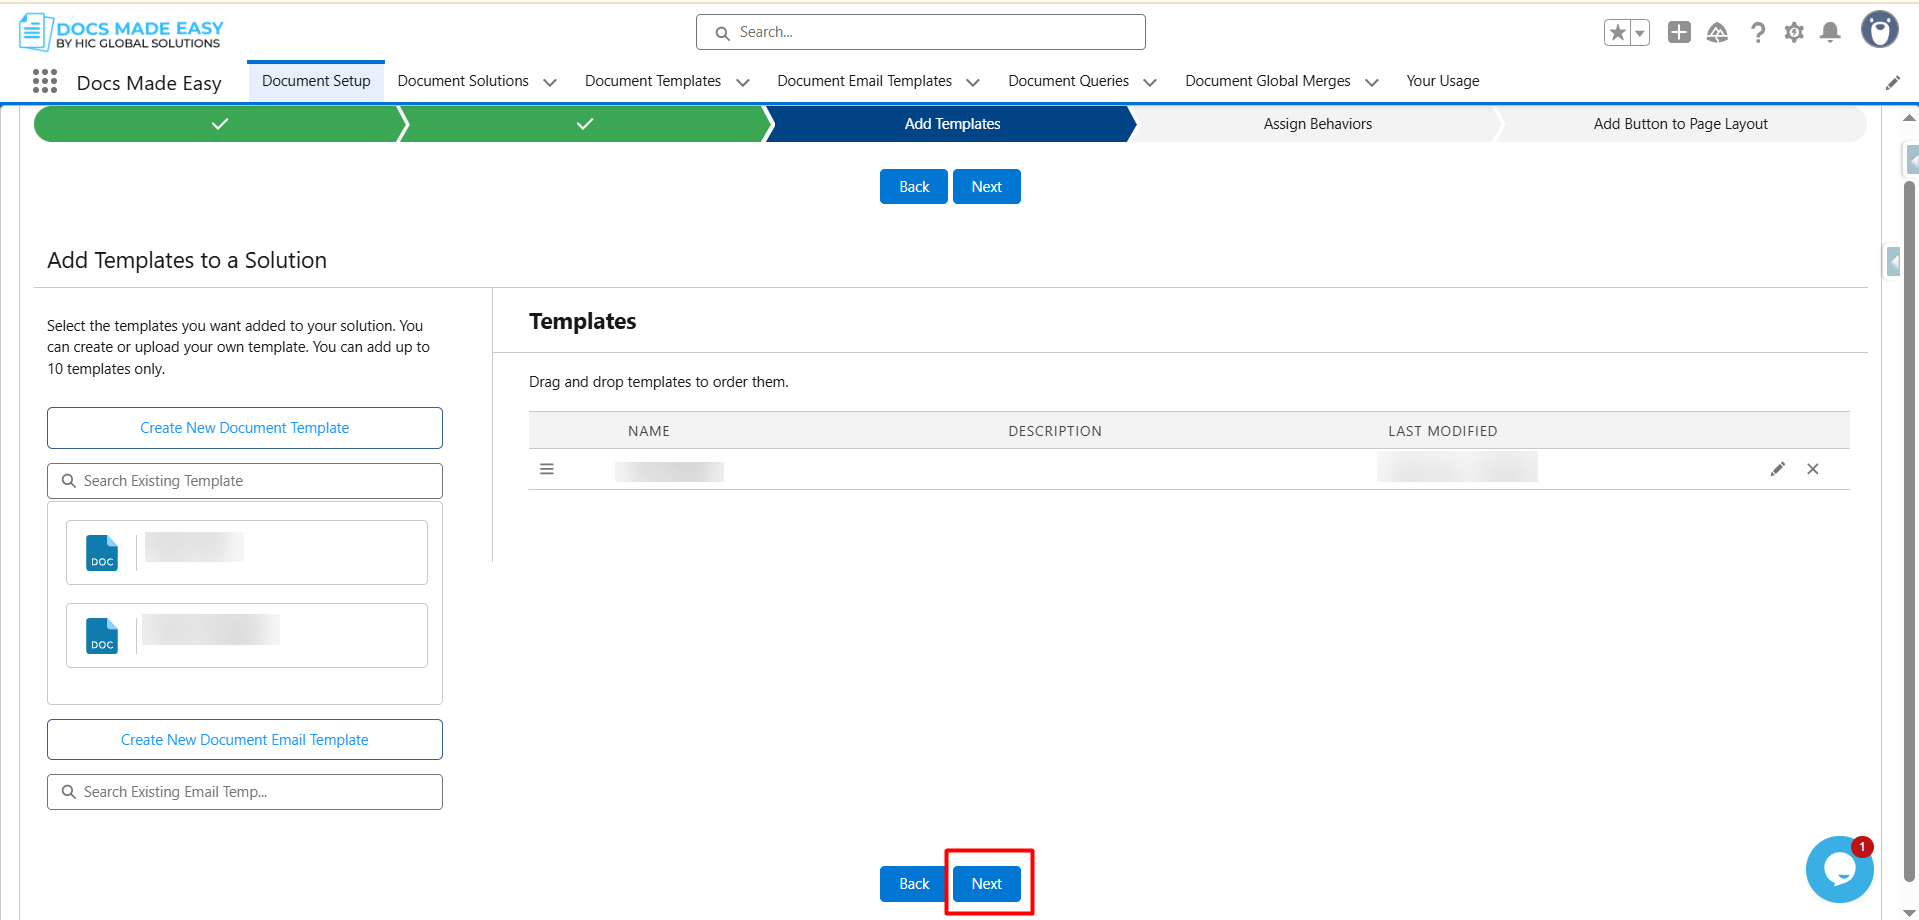Remove the template row with X icon
This screenshot has width=1919, height=920.
1812,469
